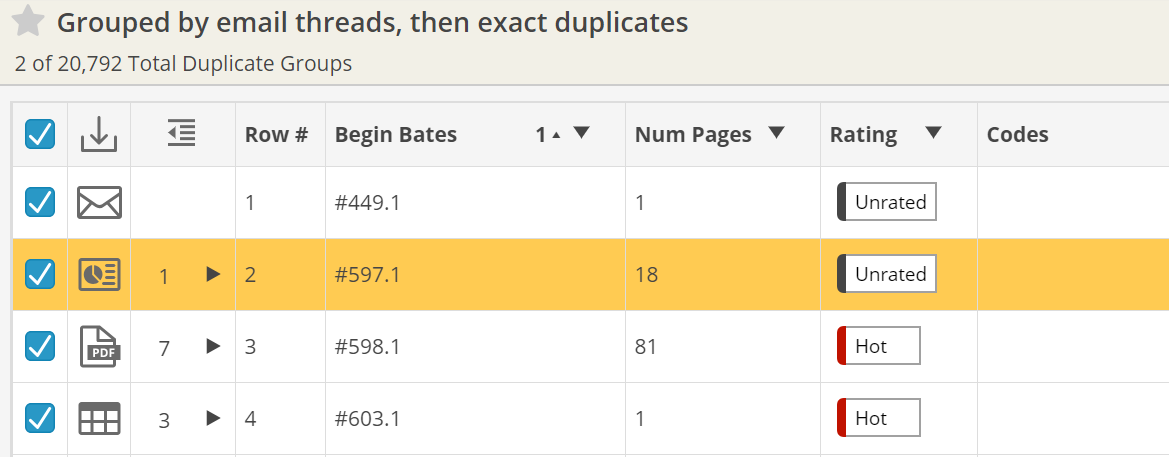Click duplicate count 3 on row #603.1
The image size is (1169, 457).
164,420
